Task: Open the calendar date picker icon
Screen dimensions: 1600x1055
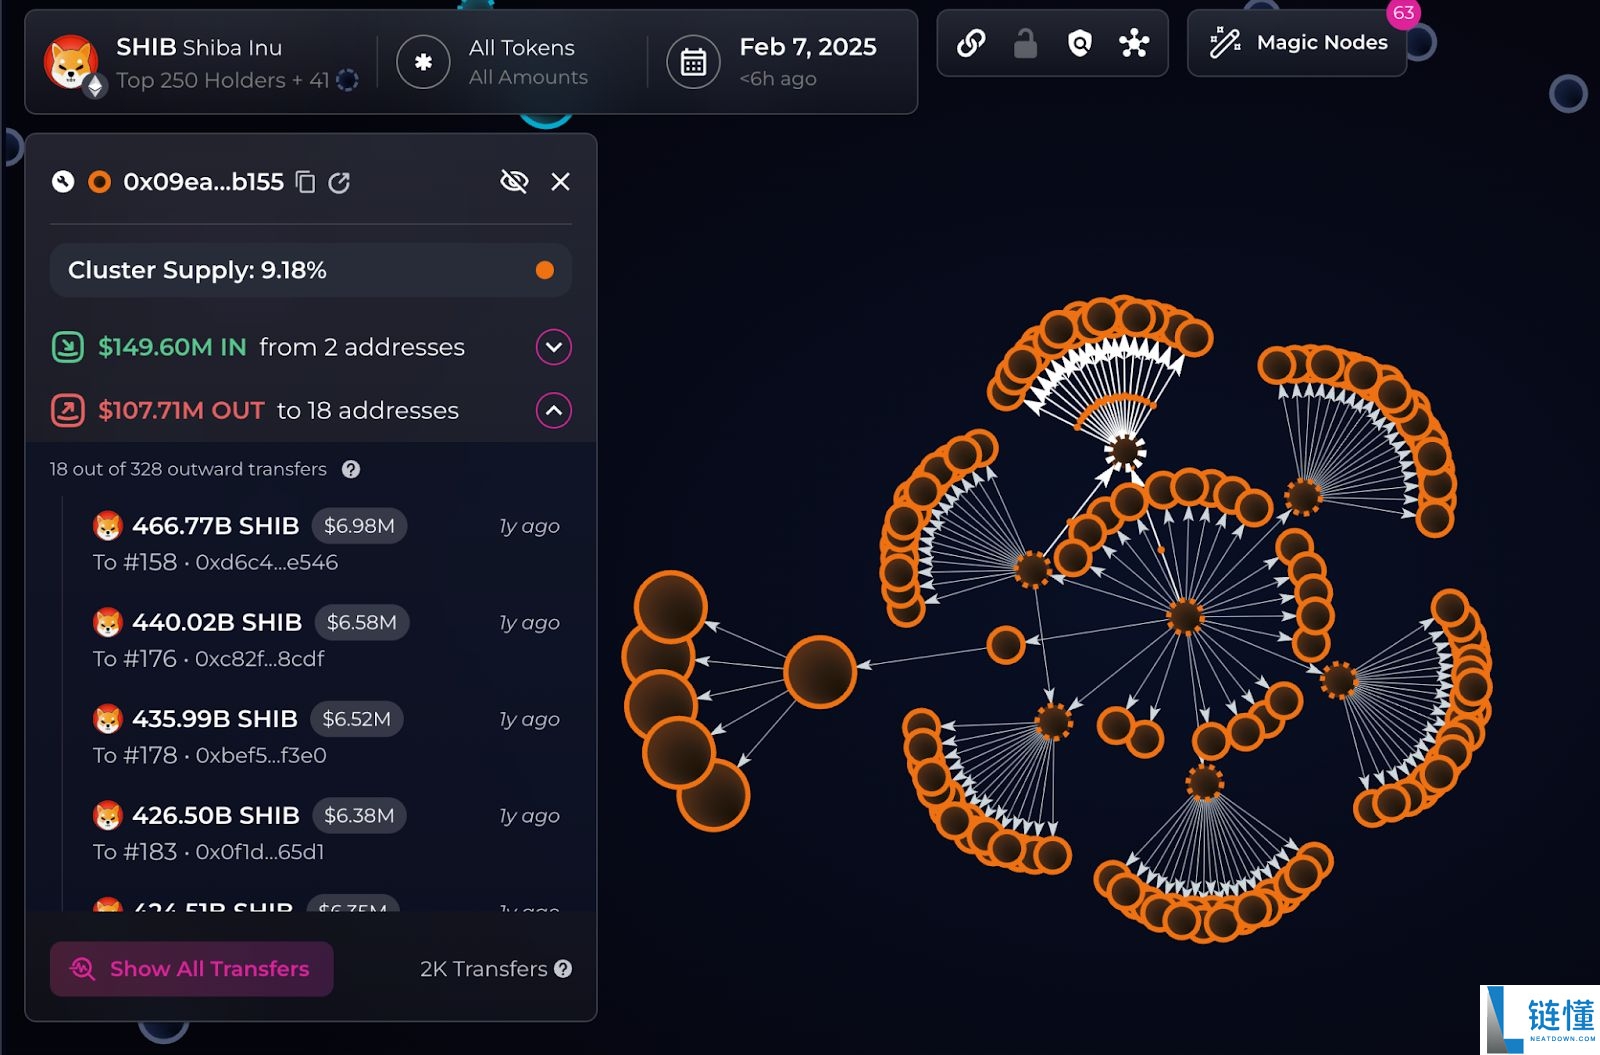Action: click(x=693, y=62)
